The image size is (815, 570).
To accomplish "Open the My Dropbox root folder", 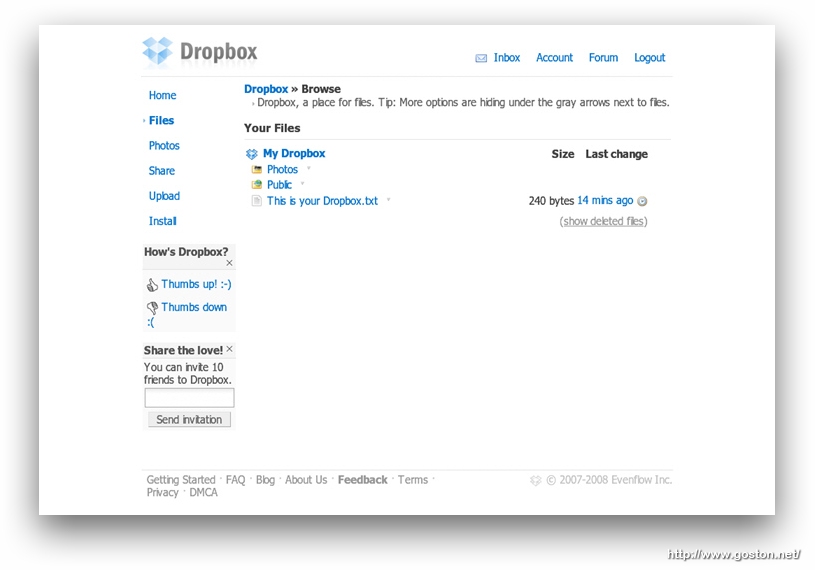I will (294, 154).
